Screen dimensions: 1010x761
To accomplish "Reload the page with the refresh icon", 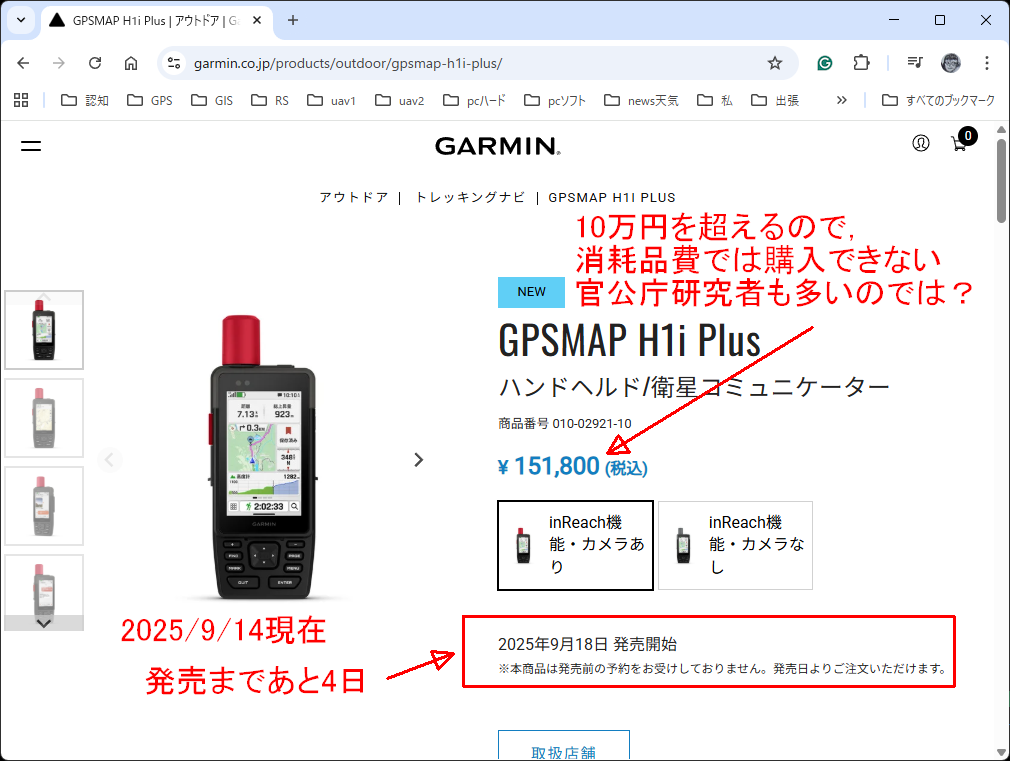I will [95, 62].
